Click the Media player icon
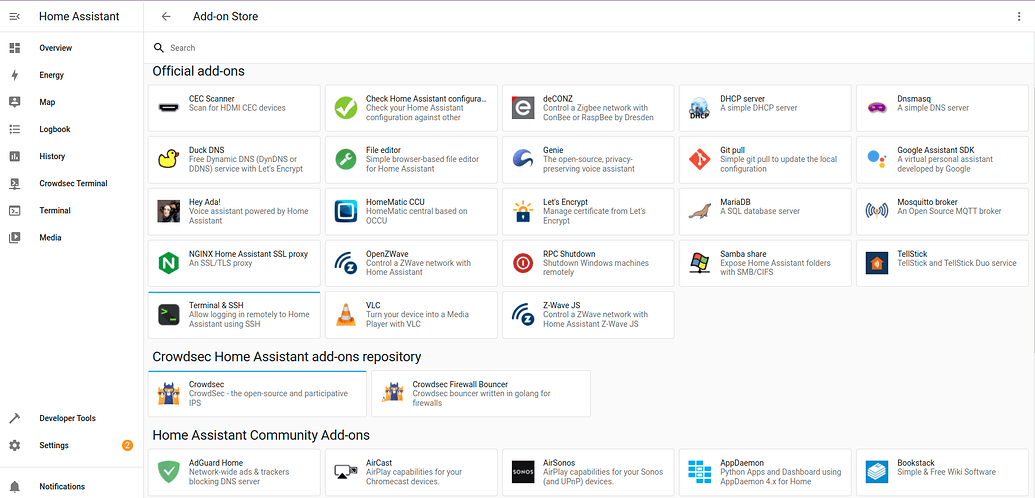The width and height of the screenshot is (1035, 498). [x=15, y=237]
